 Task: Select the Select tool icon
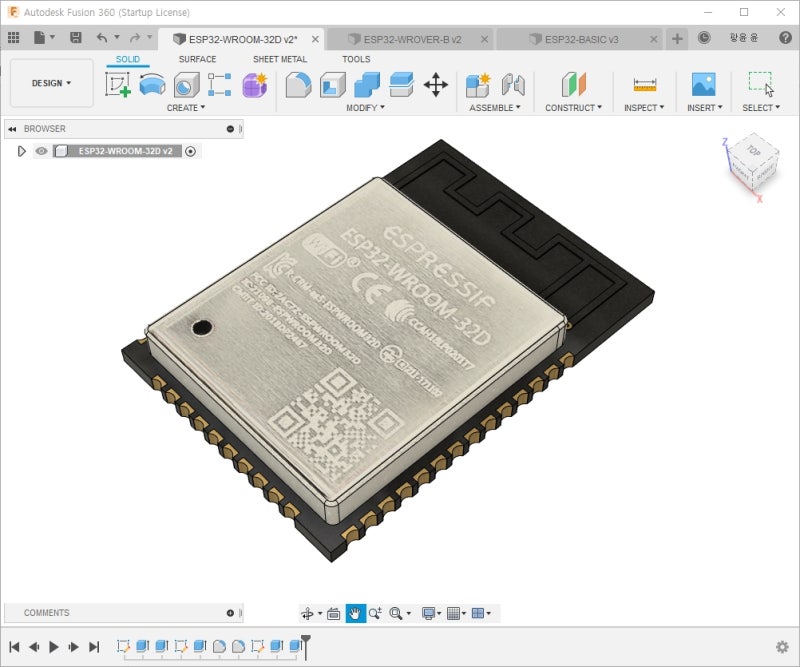coord(761,84)
